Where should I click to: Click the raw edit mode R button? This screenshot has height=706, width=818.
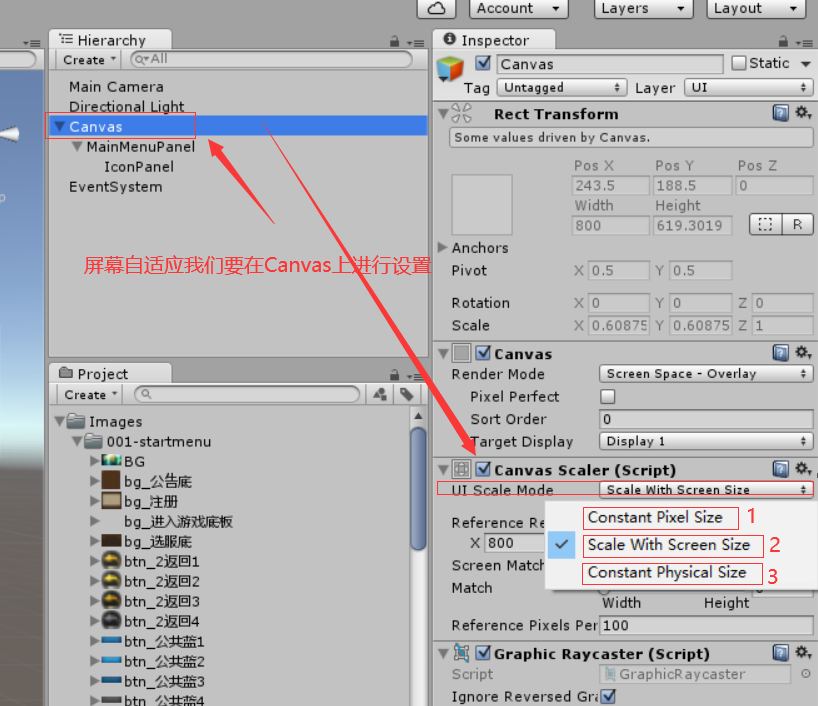797,224
